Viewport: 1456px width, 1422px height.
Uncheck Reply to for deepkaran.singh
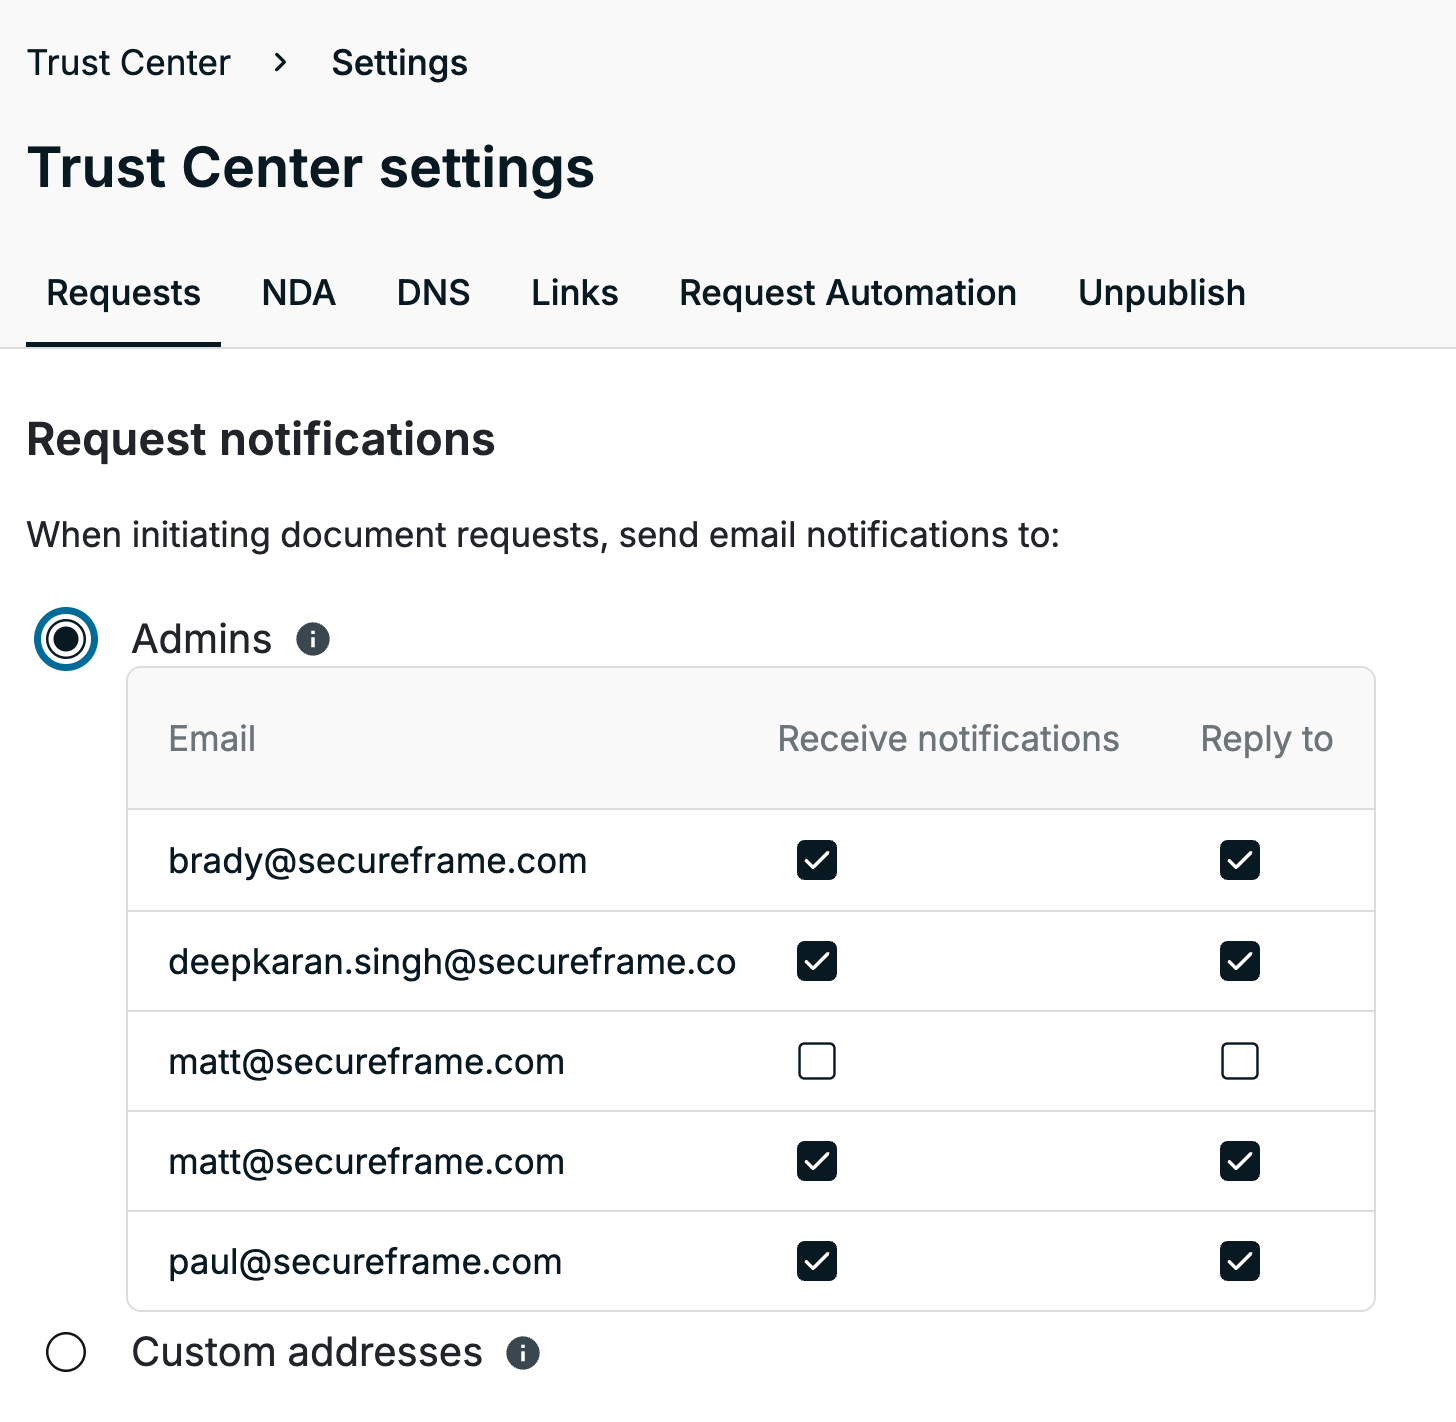[1240, 961]
